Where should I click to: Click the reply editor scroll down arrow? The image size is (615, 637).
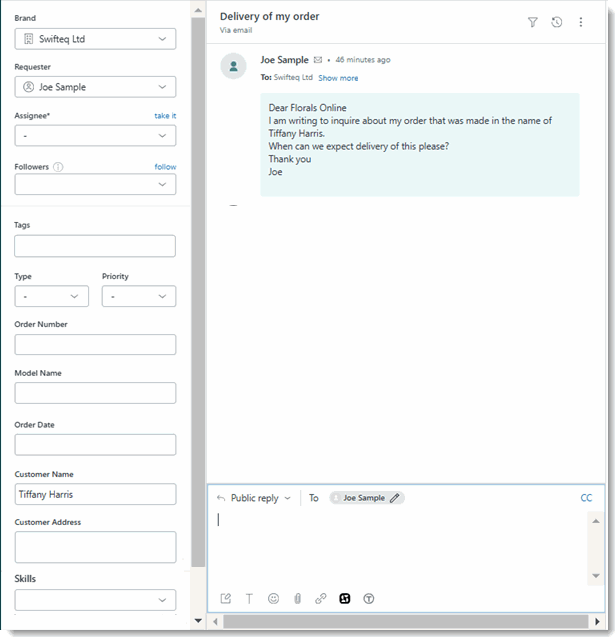click(x=596, y=576)
